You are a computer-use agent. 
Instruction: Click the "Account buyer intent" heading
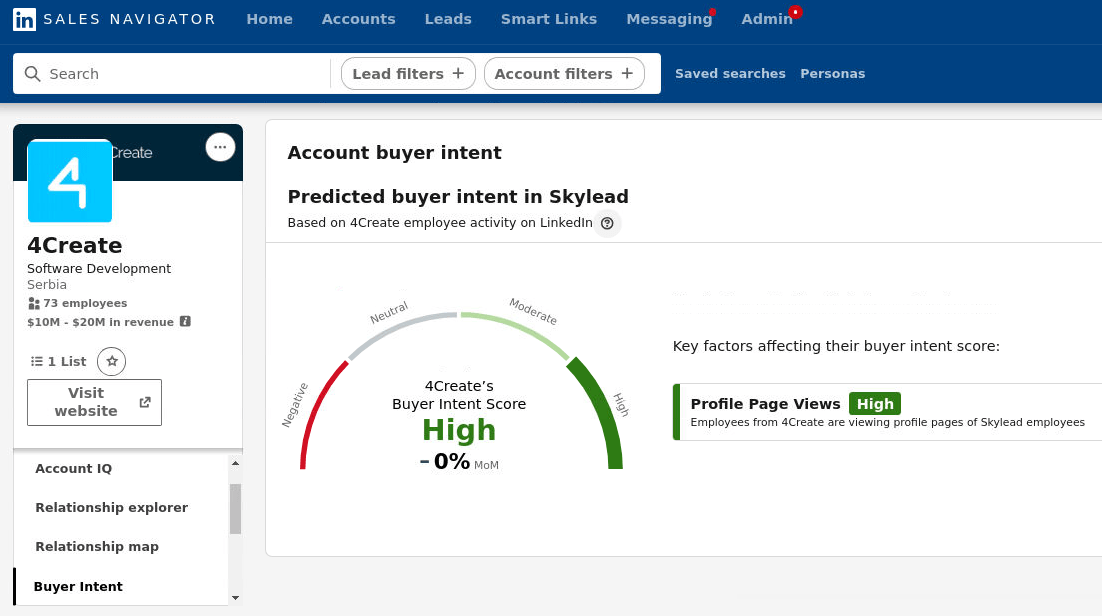click(x=394, y=153)
